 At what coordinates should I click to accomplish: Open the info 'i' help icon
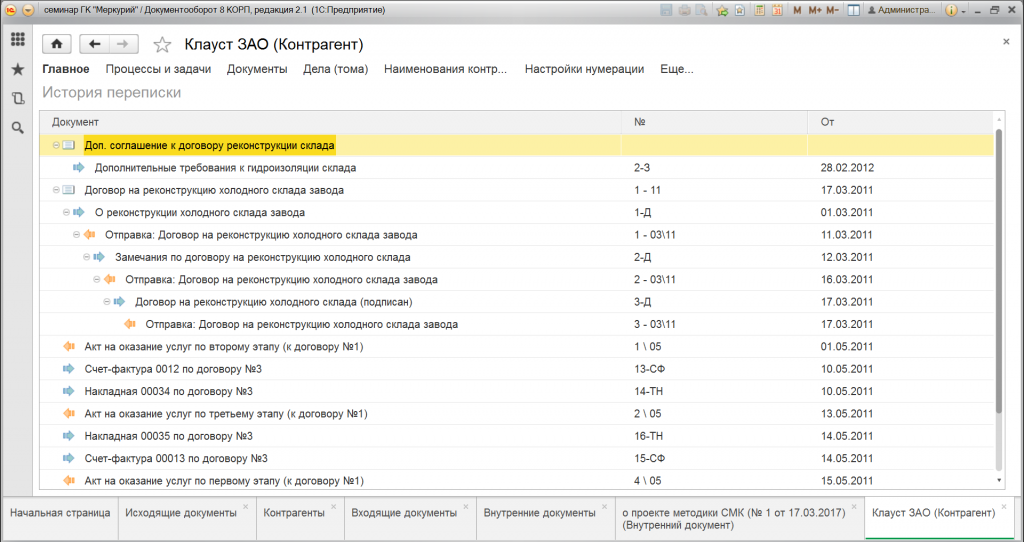(951, 10)
